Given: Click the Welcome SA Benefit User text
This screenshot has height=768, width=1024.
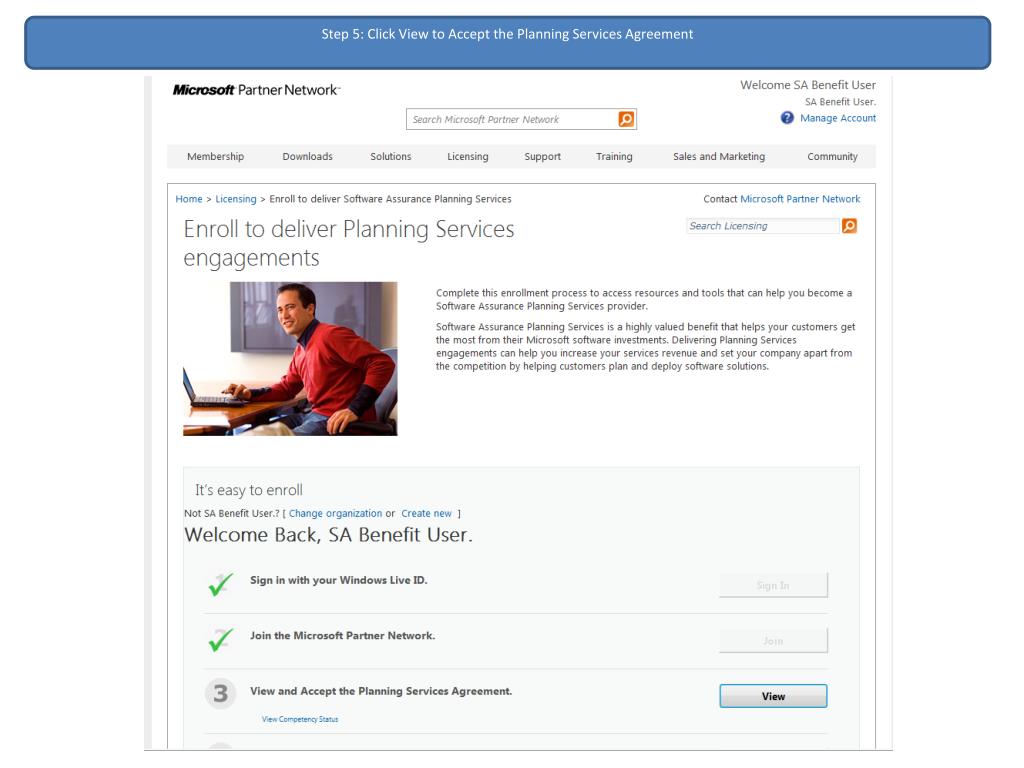Looking at the screenshot, I should (x=808, y=85).
